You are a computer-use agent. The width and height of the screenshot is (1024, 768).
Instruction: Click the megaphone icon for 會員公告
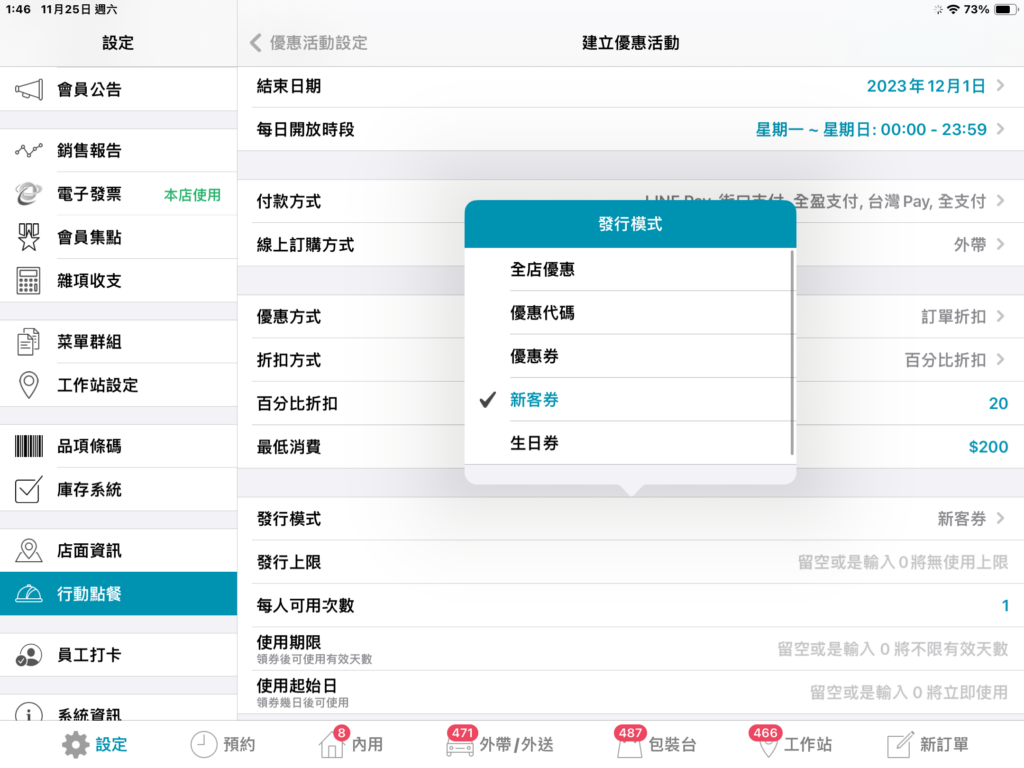[x=29, y=89]
